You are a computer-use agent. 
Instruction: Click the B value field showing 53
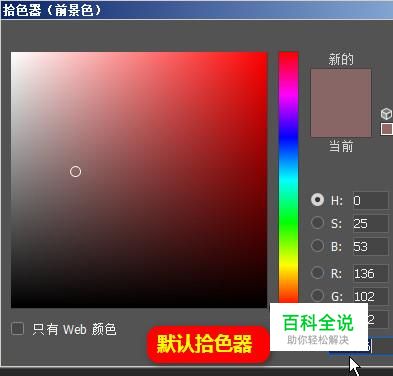pyautogui.click(x=371, y=247)
